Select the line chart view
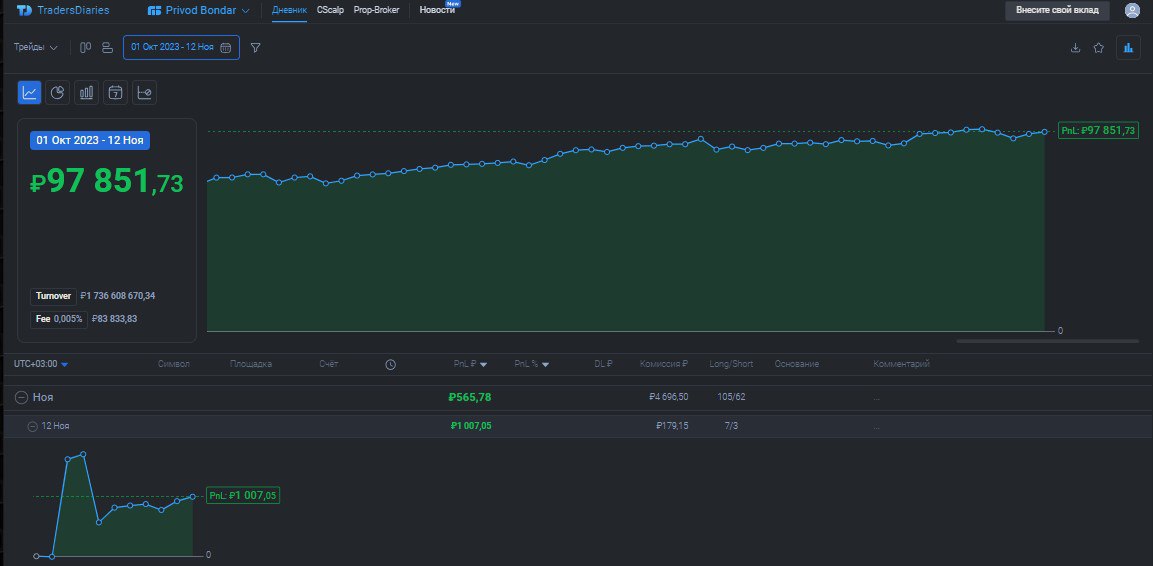 [29, 93]
